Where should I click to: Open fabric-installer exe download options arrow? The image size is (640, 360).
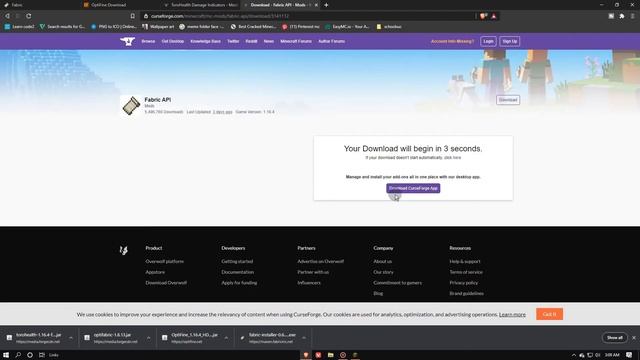click(304, 338)
